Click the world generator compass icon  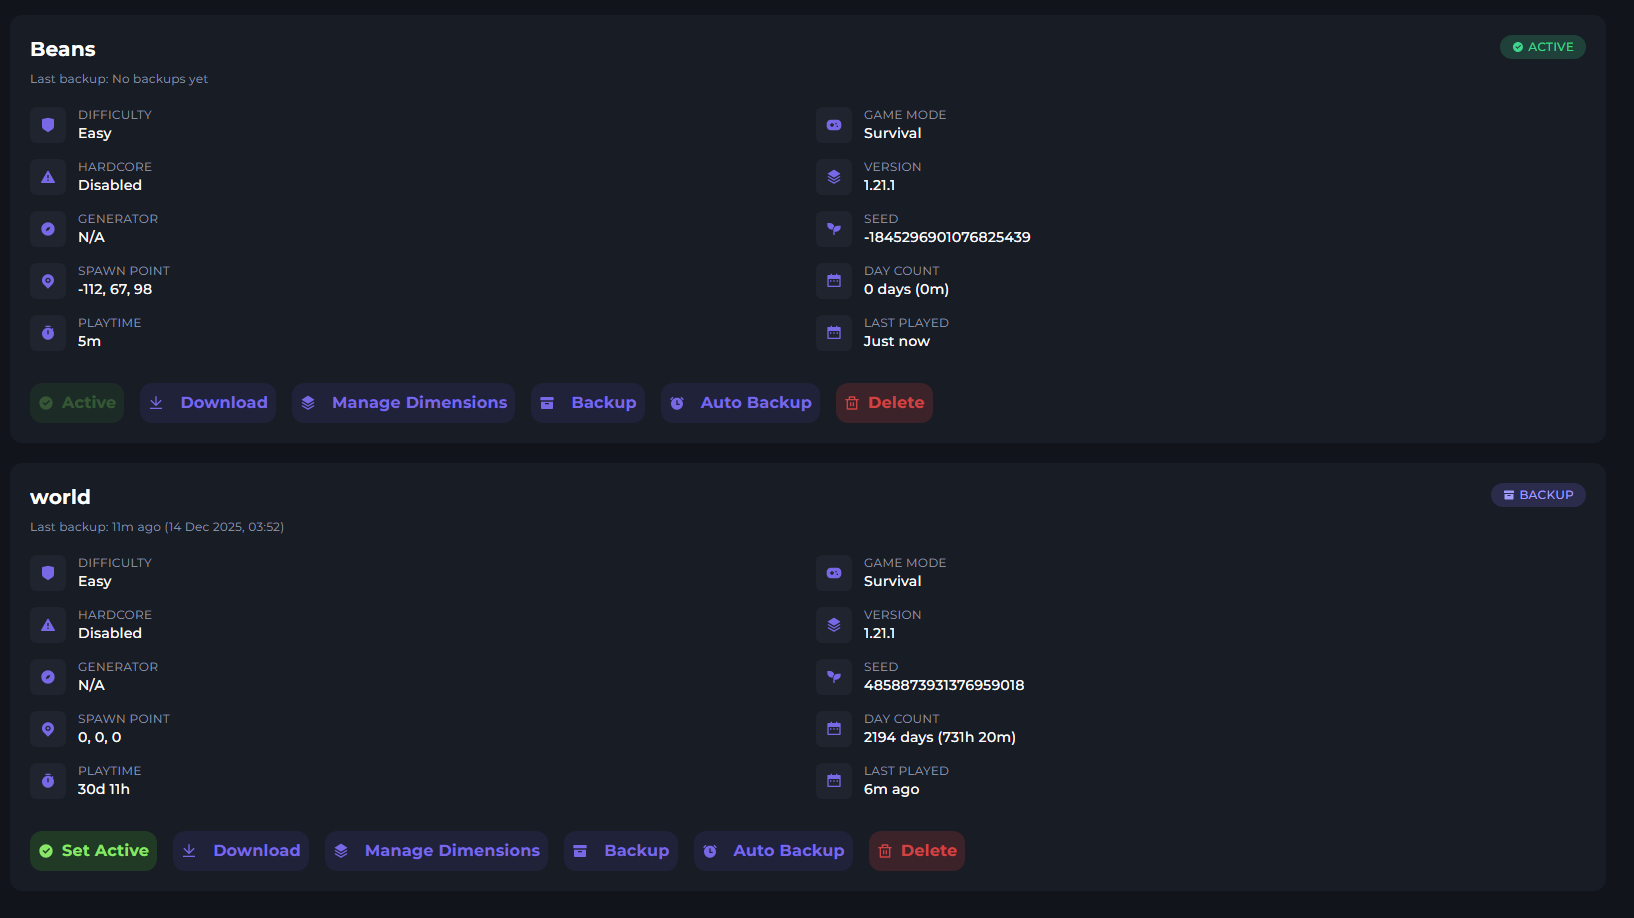48,677
